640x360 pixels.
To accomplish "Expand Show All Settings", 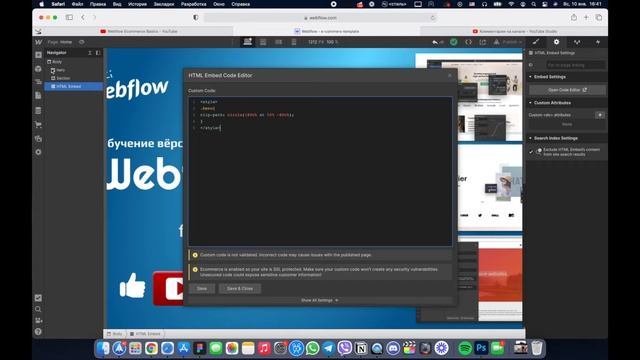I will (320, 300).
